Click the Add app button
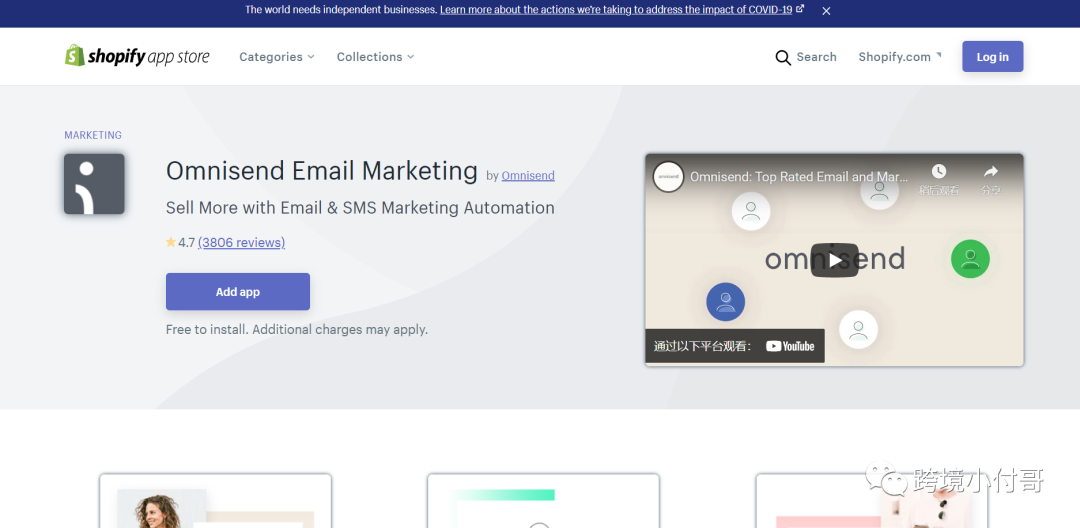This screenshot has height=528, width=1080. click(238, 292)
